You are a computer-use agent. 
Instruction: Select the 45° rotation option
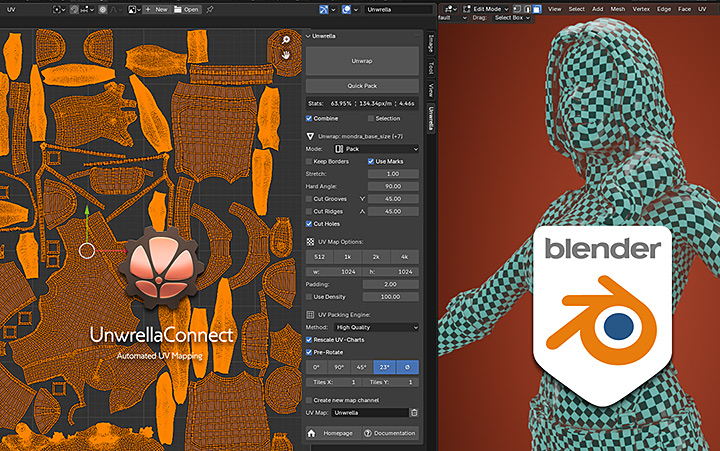click(x=362, y=367)
